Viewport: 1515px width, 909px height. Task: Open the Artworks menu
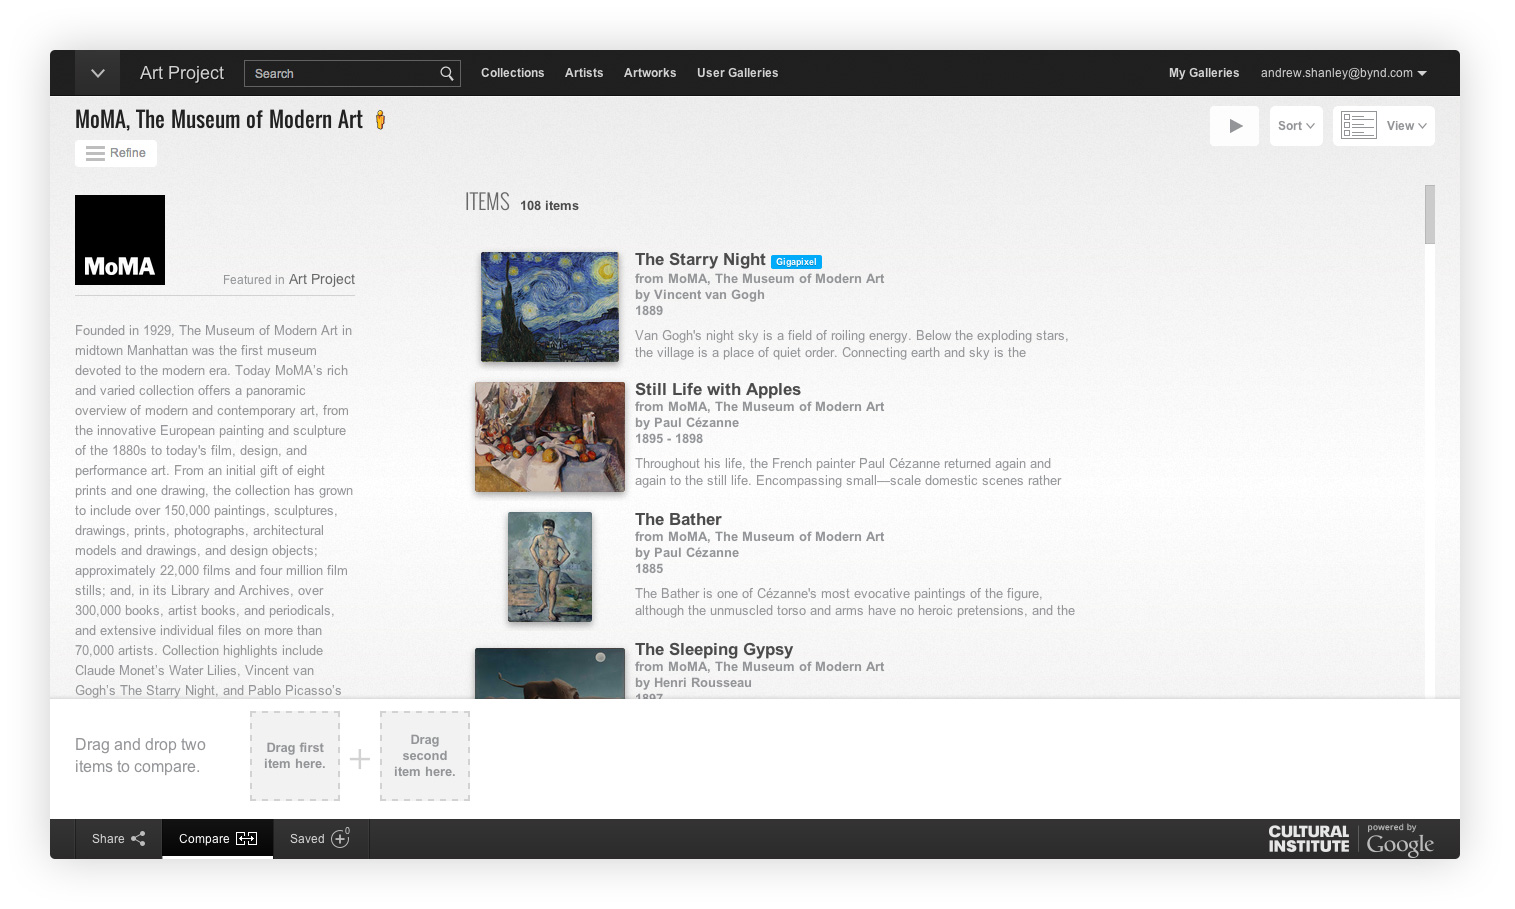point(650,73)
